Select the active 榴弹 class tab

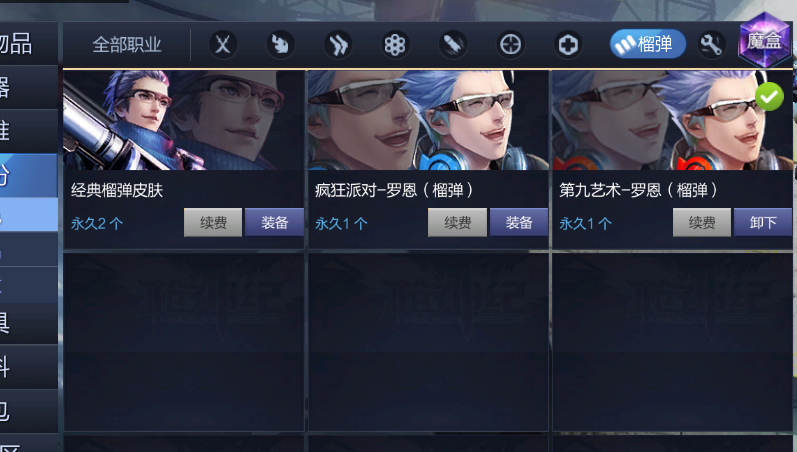pyautogui.click(x=648, y=44)
